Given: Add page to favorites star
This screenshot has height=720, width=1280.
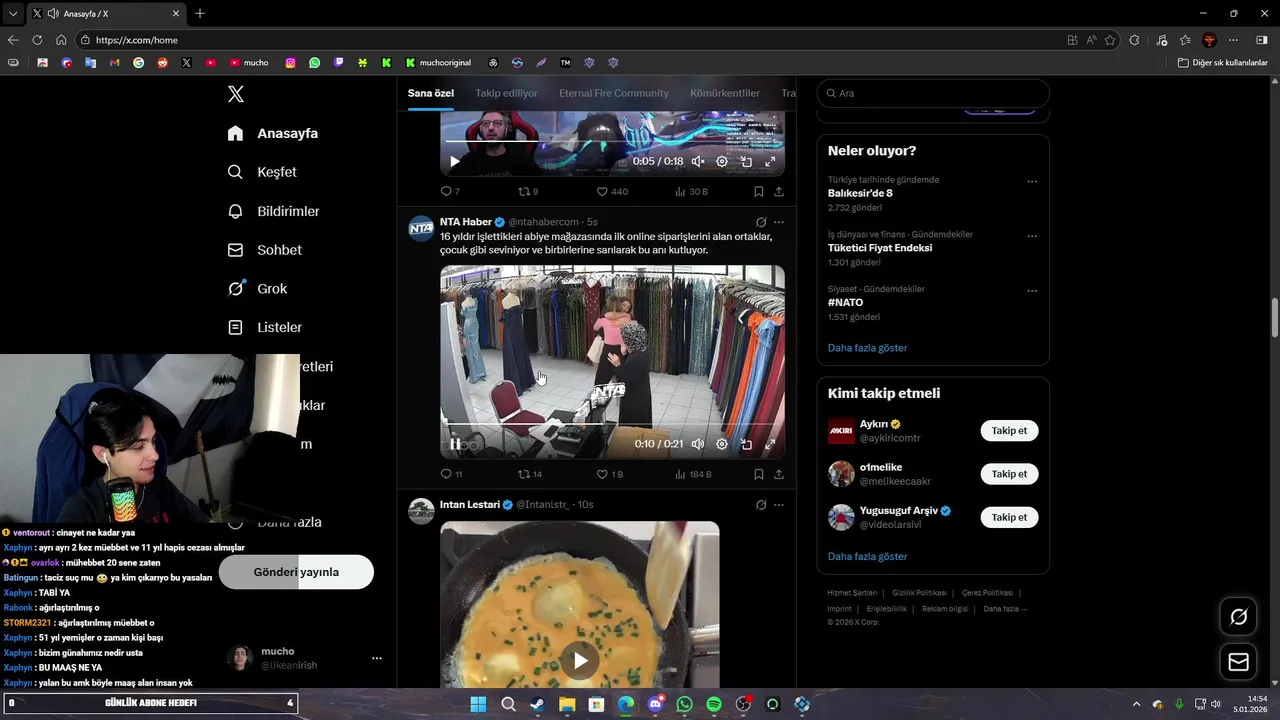Looking at the screenshot, I should [x=1110, y=40].
